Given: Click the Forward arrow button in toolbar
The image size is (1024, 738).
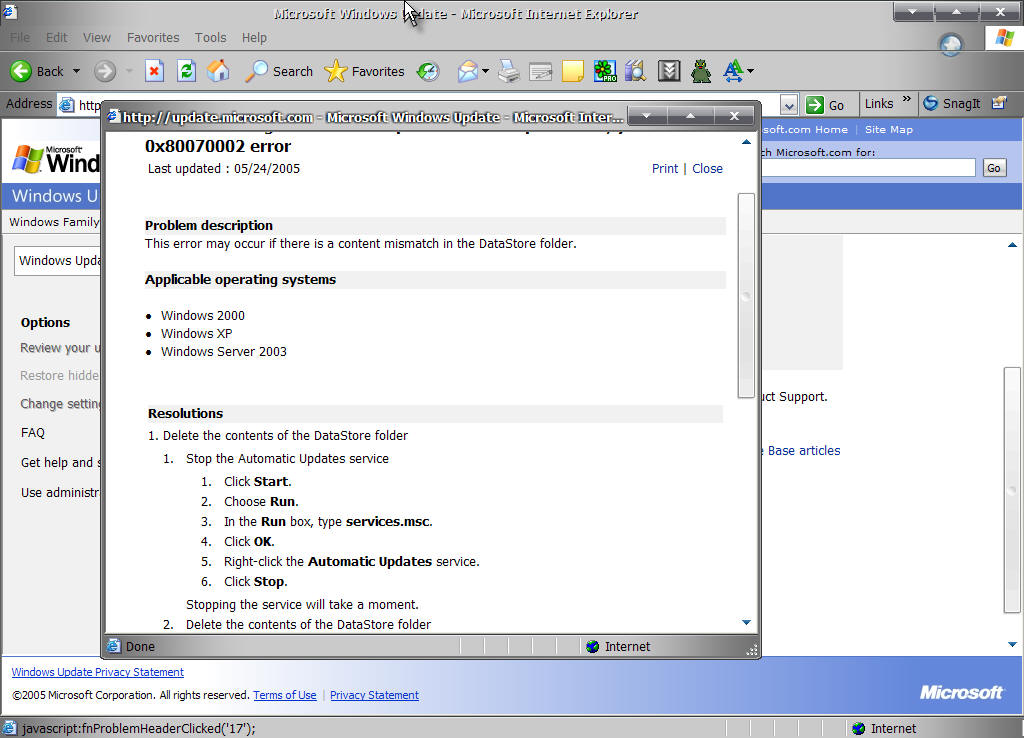Looking at the screenshot, I should pos(104,71).
